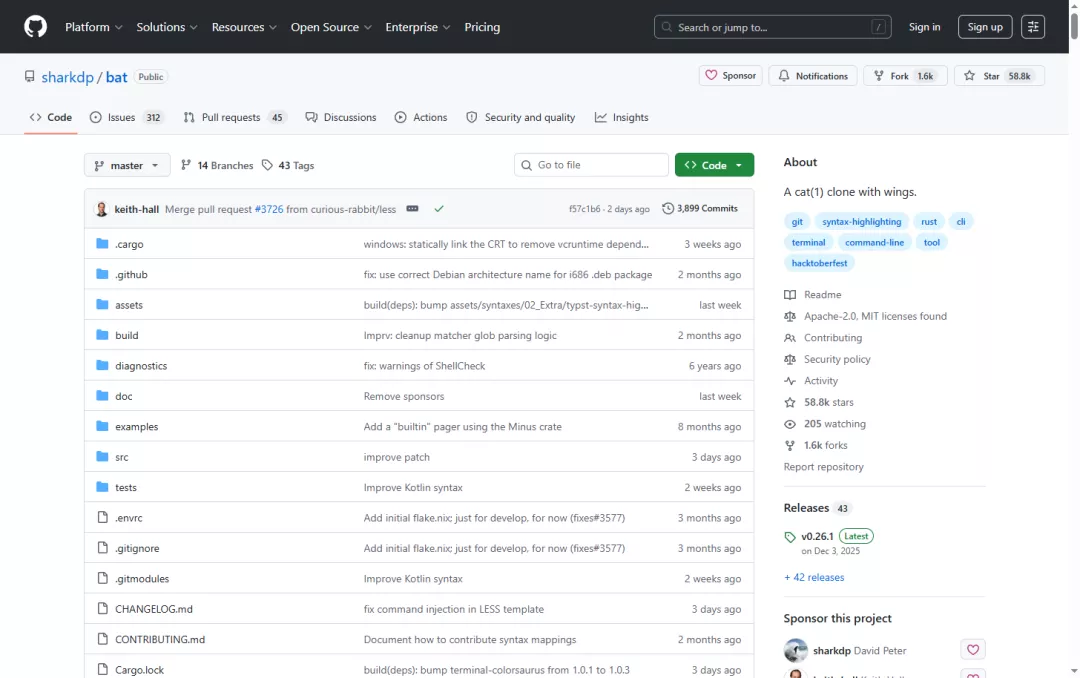Open the diagnostics folder

pos(141,366)
